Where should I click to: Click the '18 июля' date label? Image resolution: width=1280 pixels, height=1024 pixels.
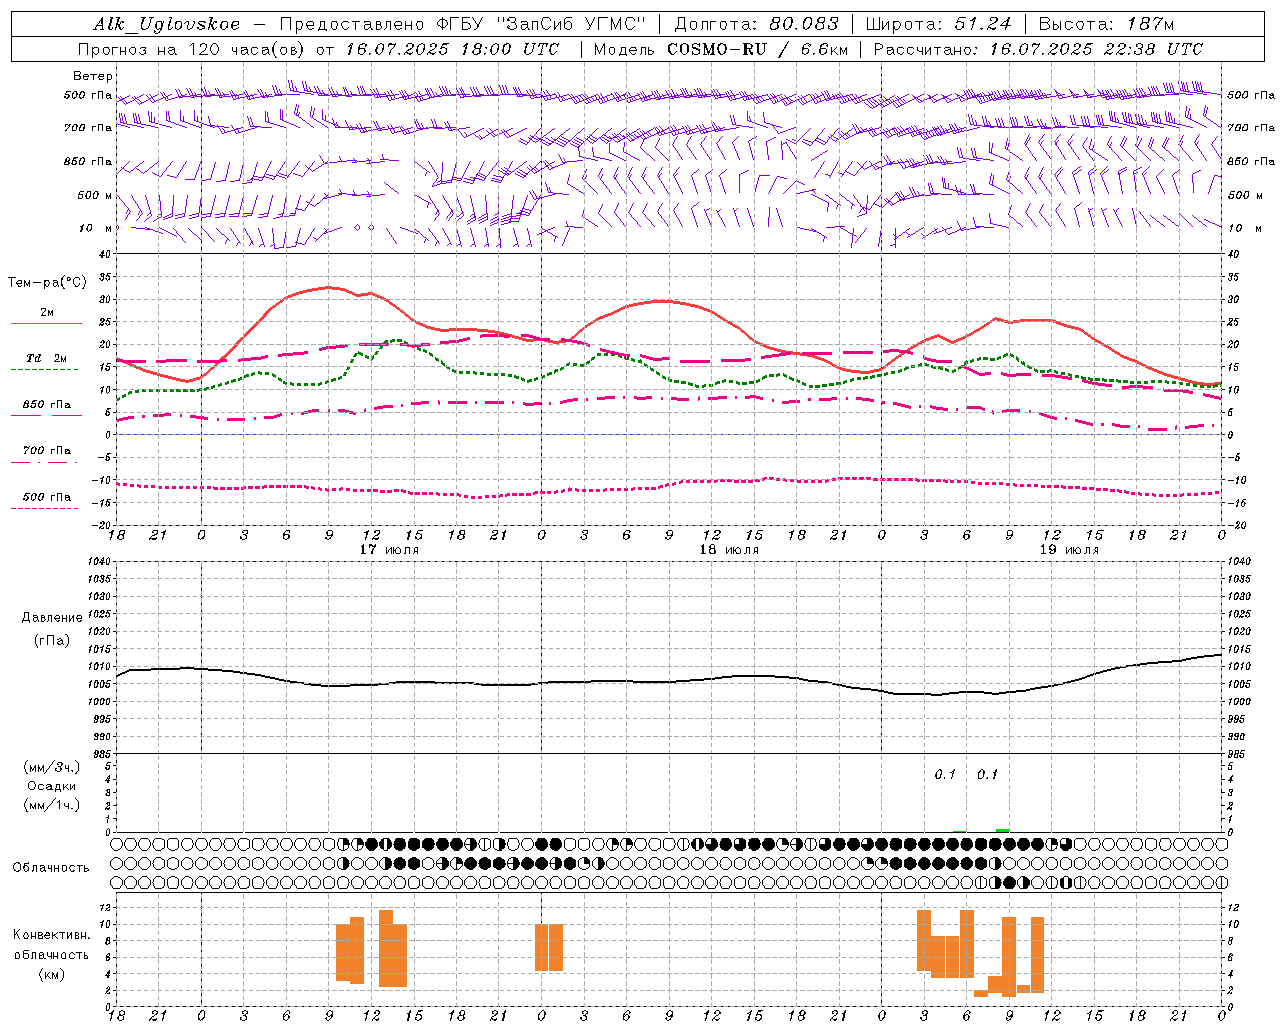(x=729, y=550)
